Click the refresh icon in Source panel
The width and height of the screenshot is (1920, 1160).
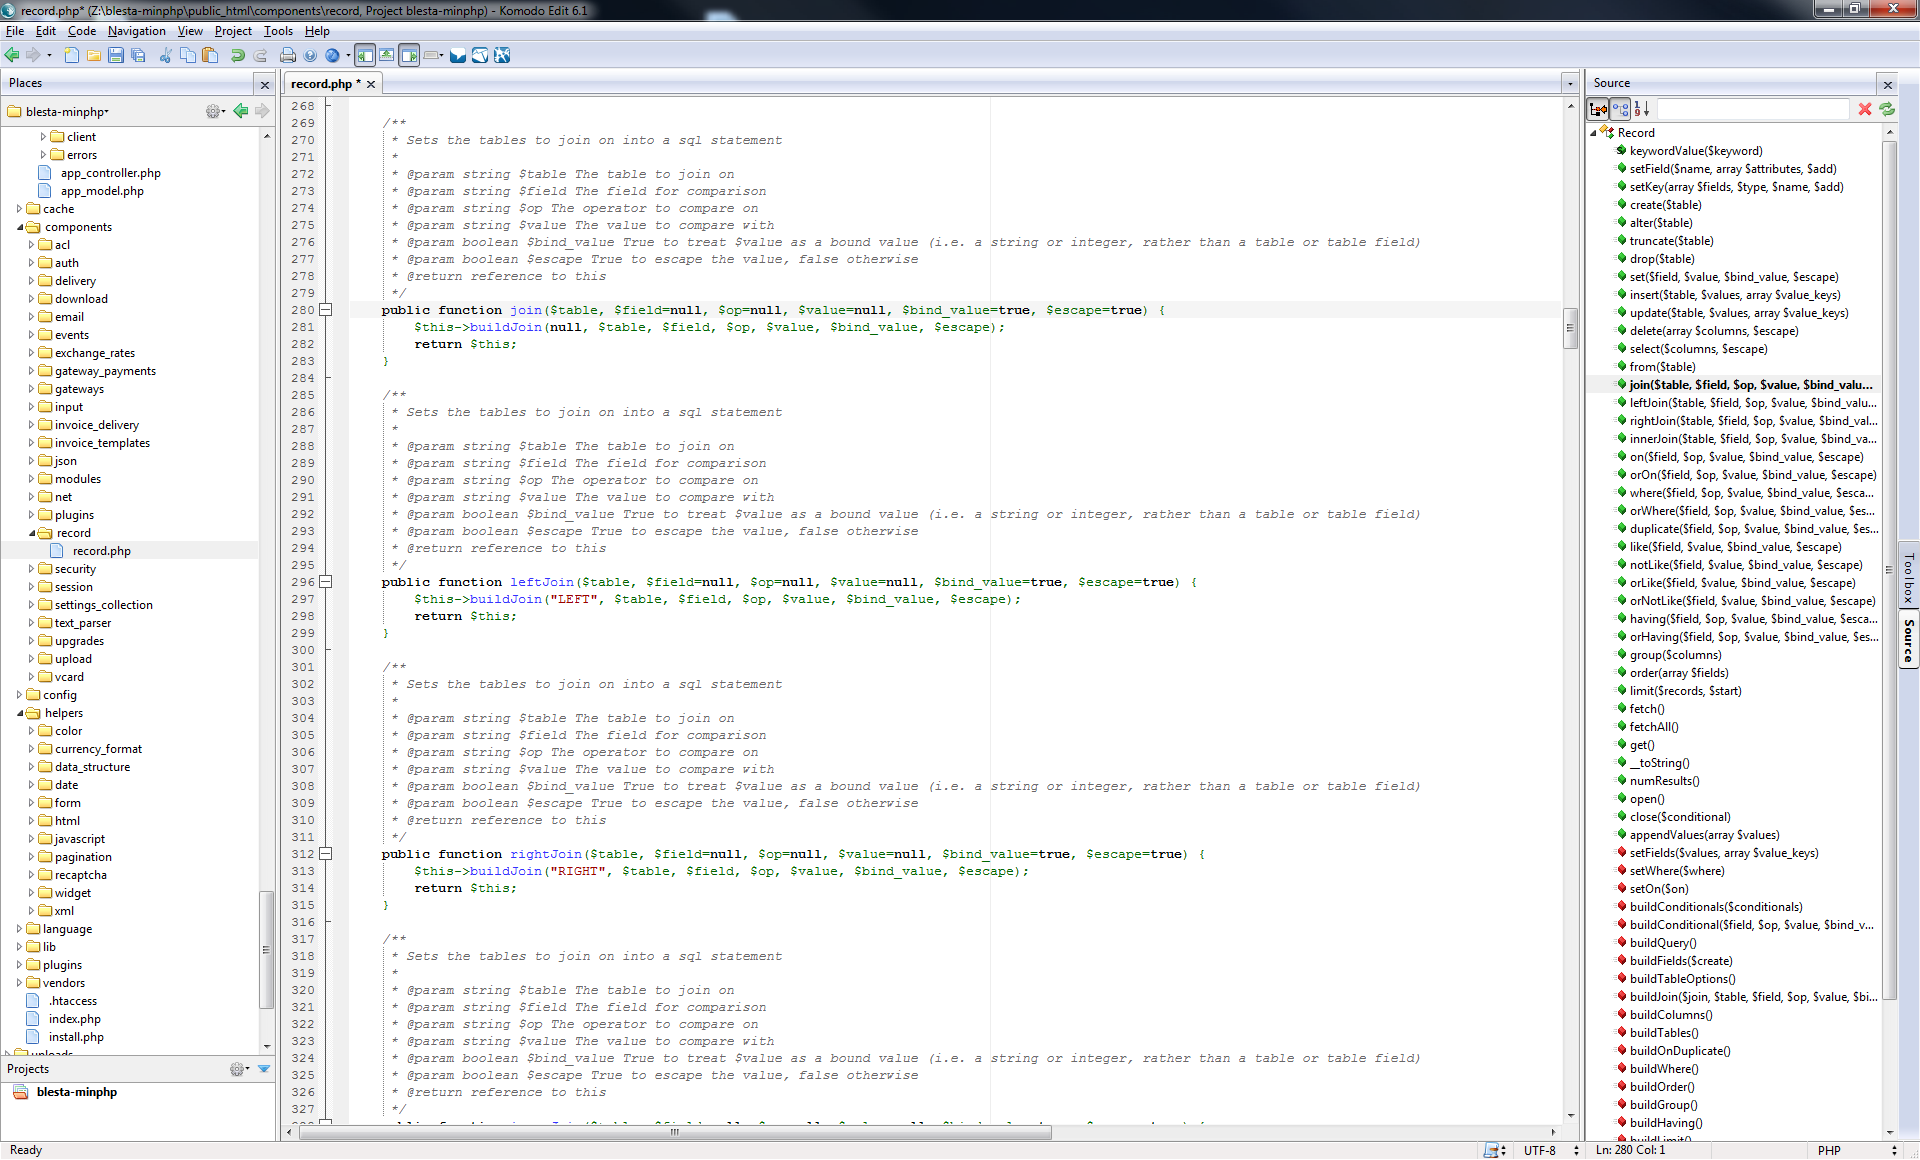(x=1887, y=109)
